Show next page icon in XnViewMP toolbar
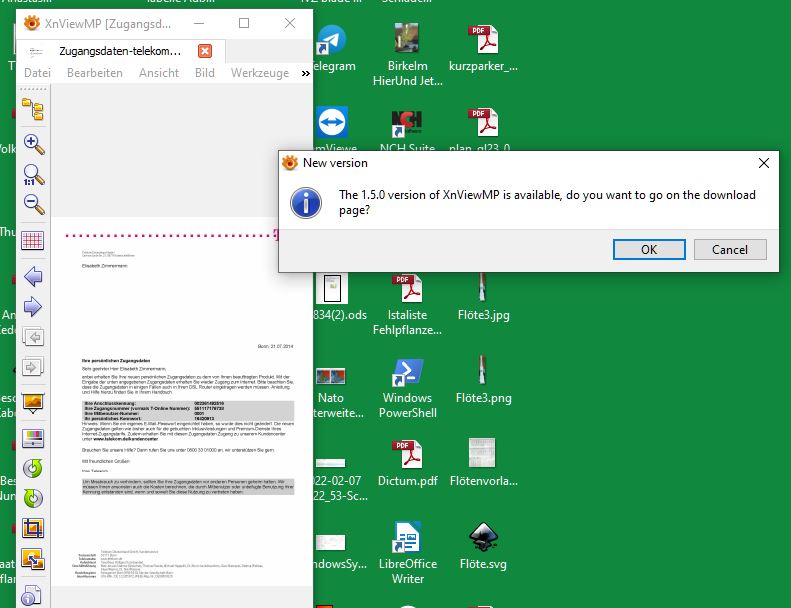Image resolution: width=791 pixels, height=608 pixels. point(33,367)
